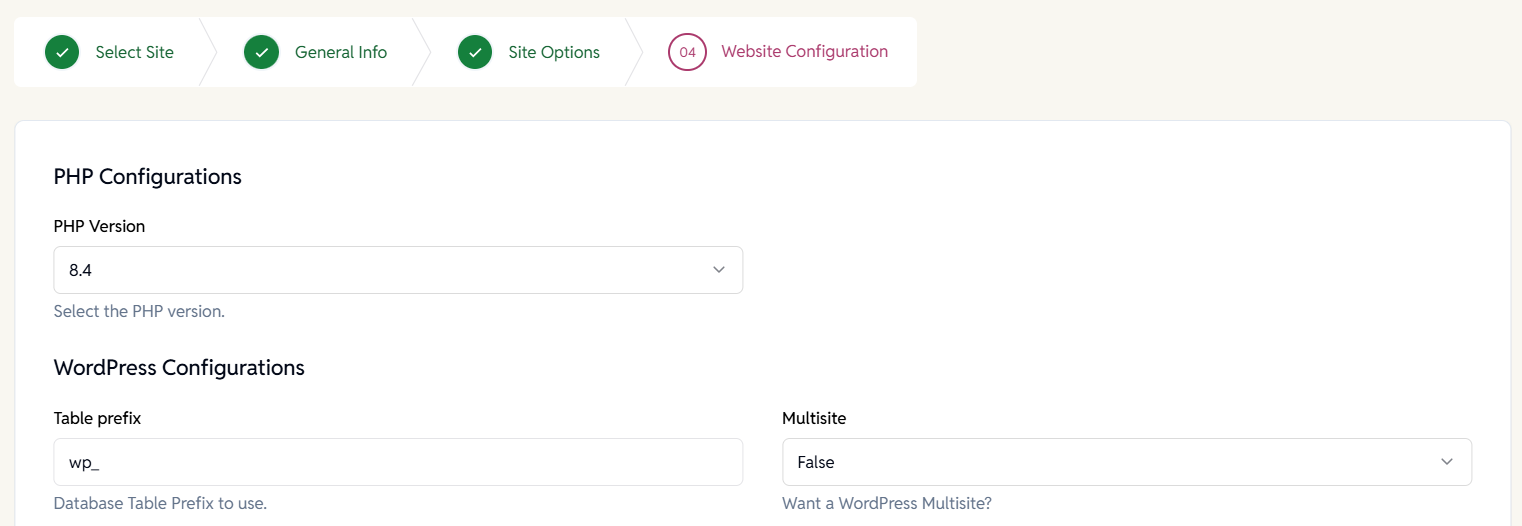Click the PHP Configurations heading
1522x526 pixels.
147,176
